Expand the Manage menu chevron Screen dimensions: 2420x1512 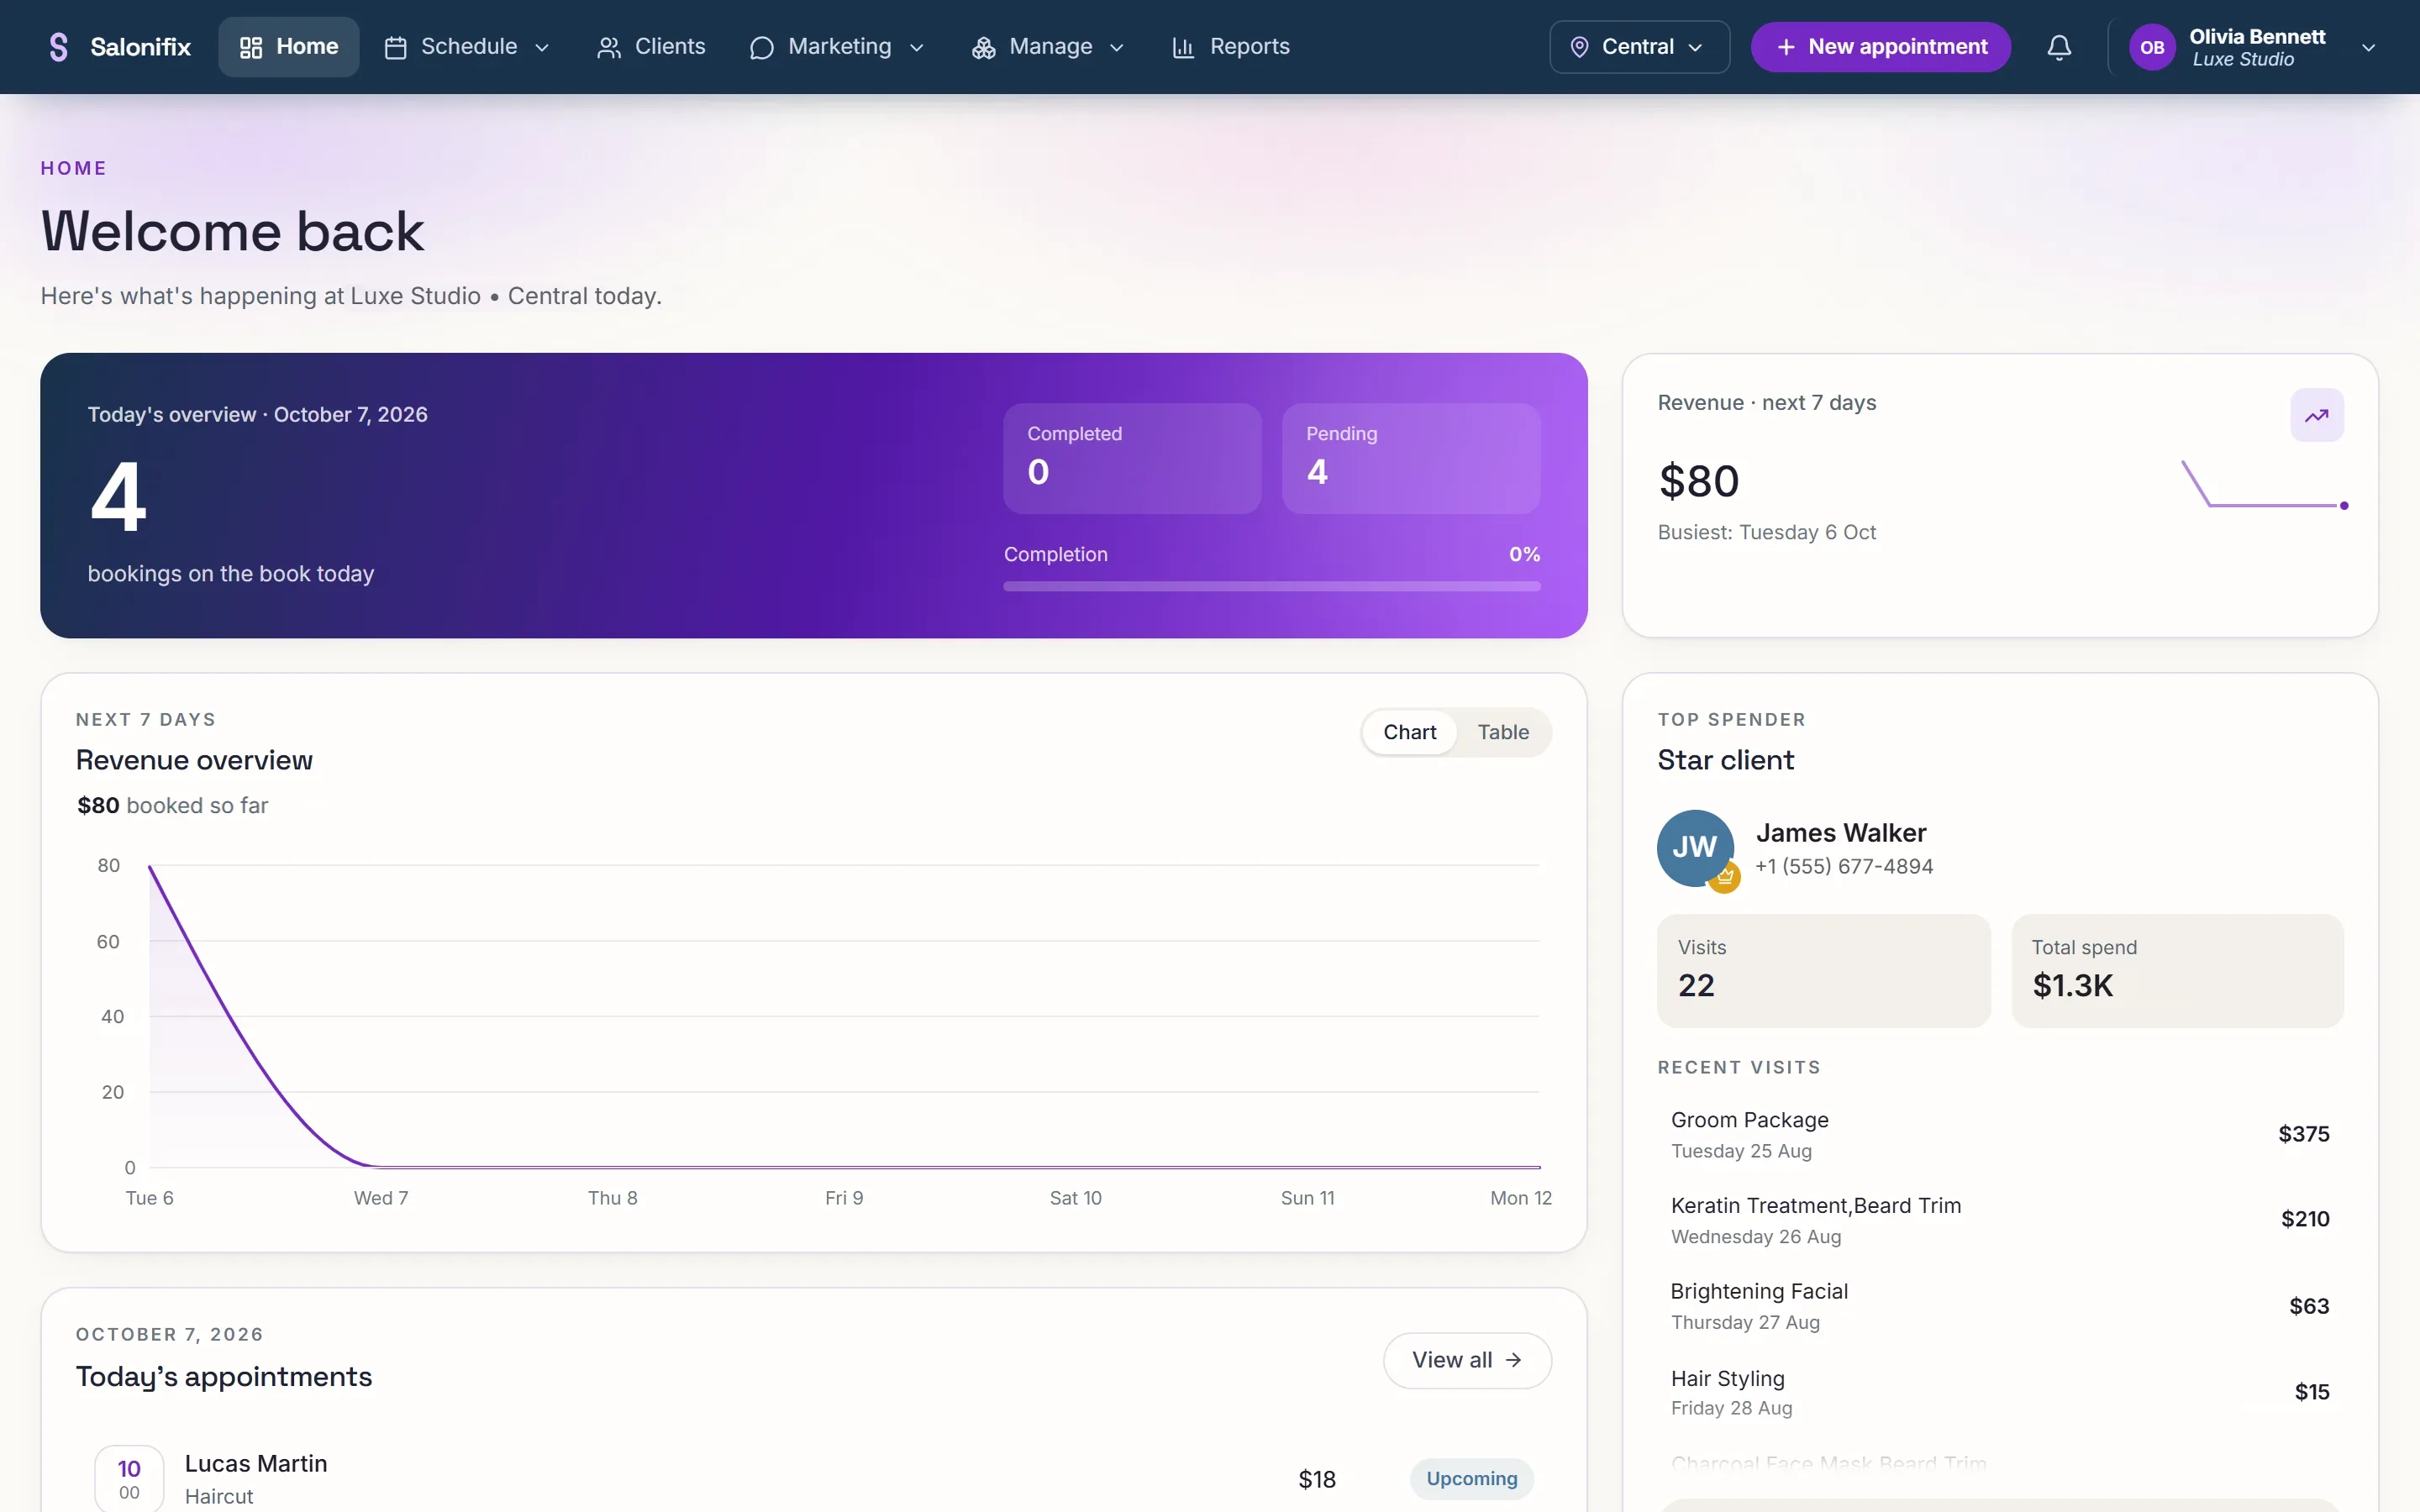pos(1117,47)
